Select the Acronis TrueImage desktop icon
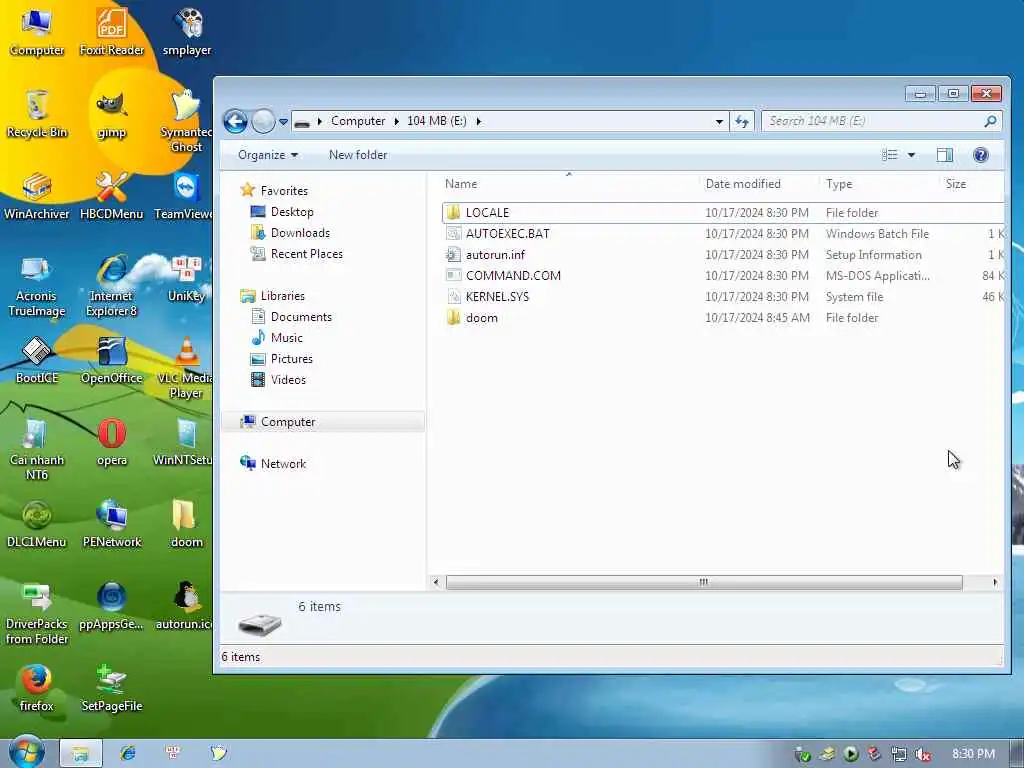The width and height of the screenshot is (1024, 768). 37,286
